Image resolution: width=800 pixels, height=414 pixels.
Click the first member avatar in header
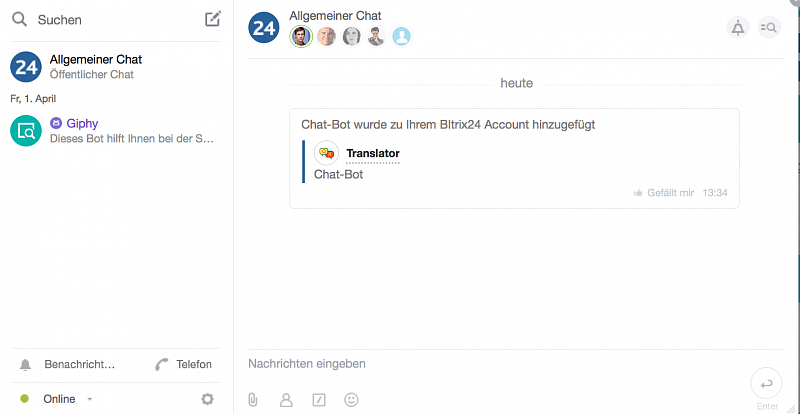click(x=301, y=37)
